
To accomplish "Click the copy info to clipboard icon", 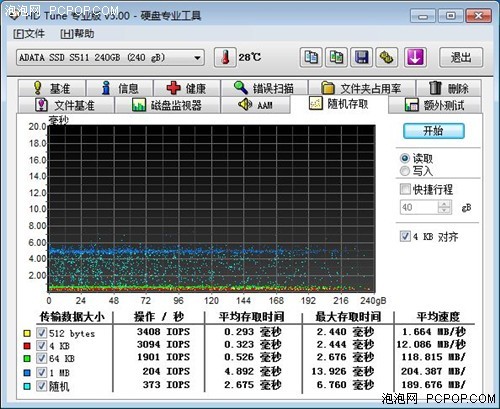I will click(x=311, y=57).
